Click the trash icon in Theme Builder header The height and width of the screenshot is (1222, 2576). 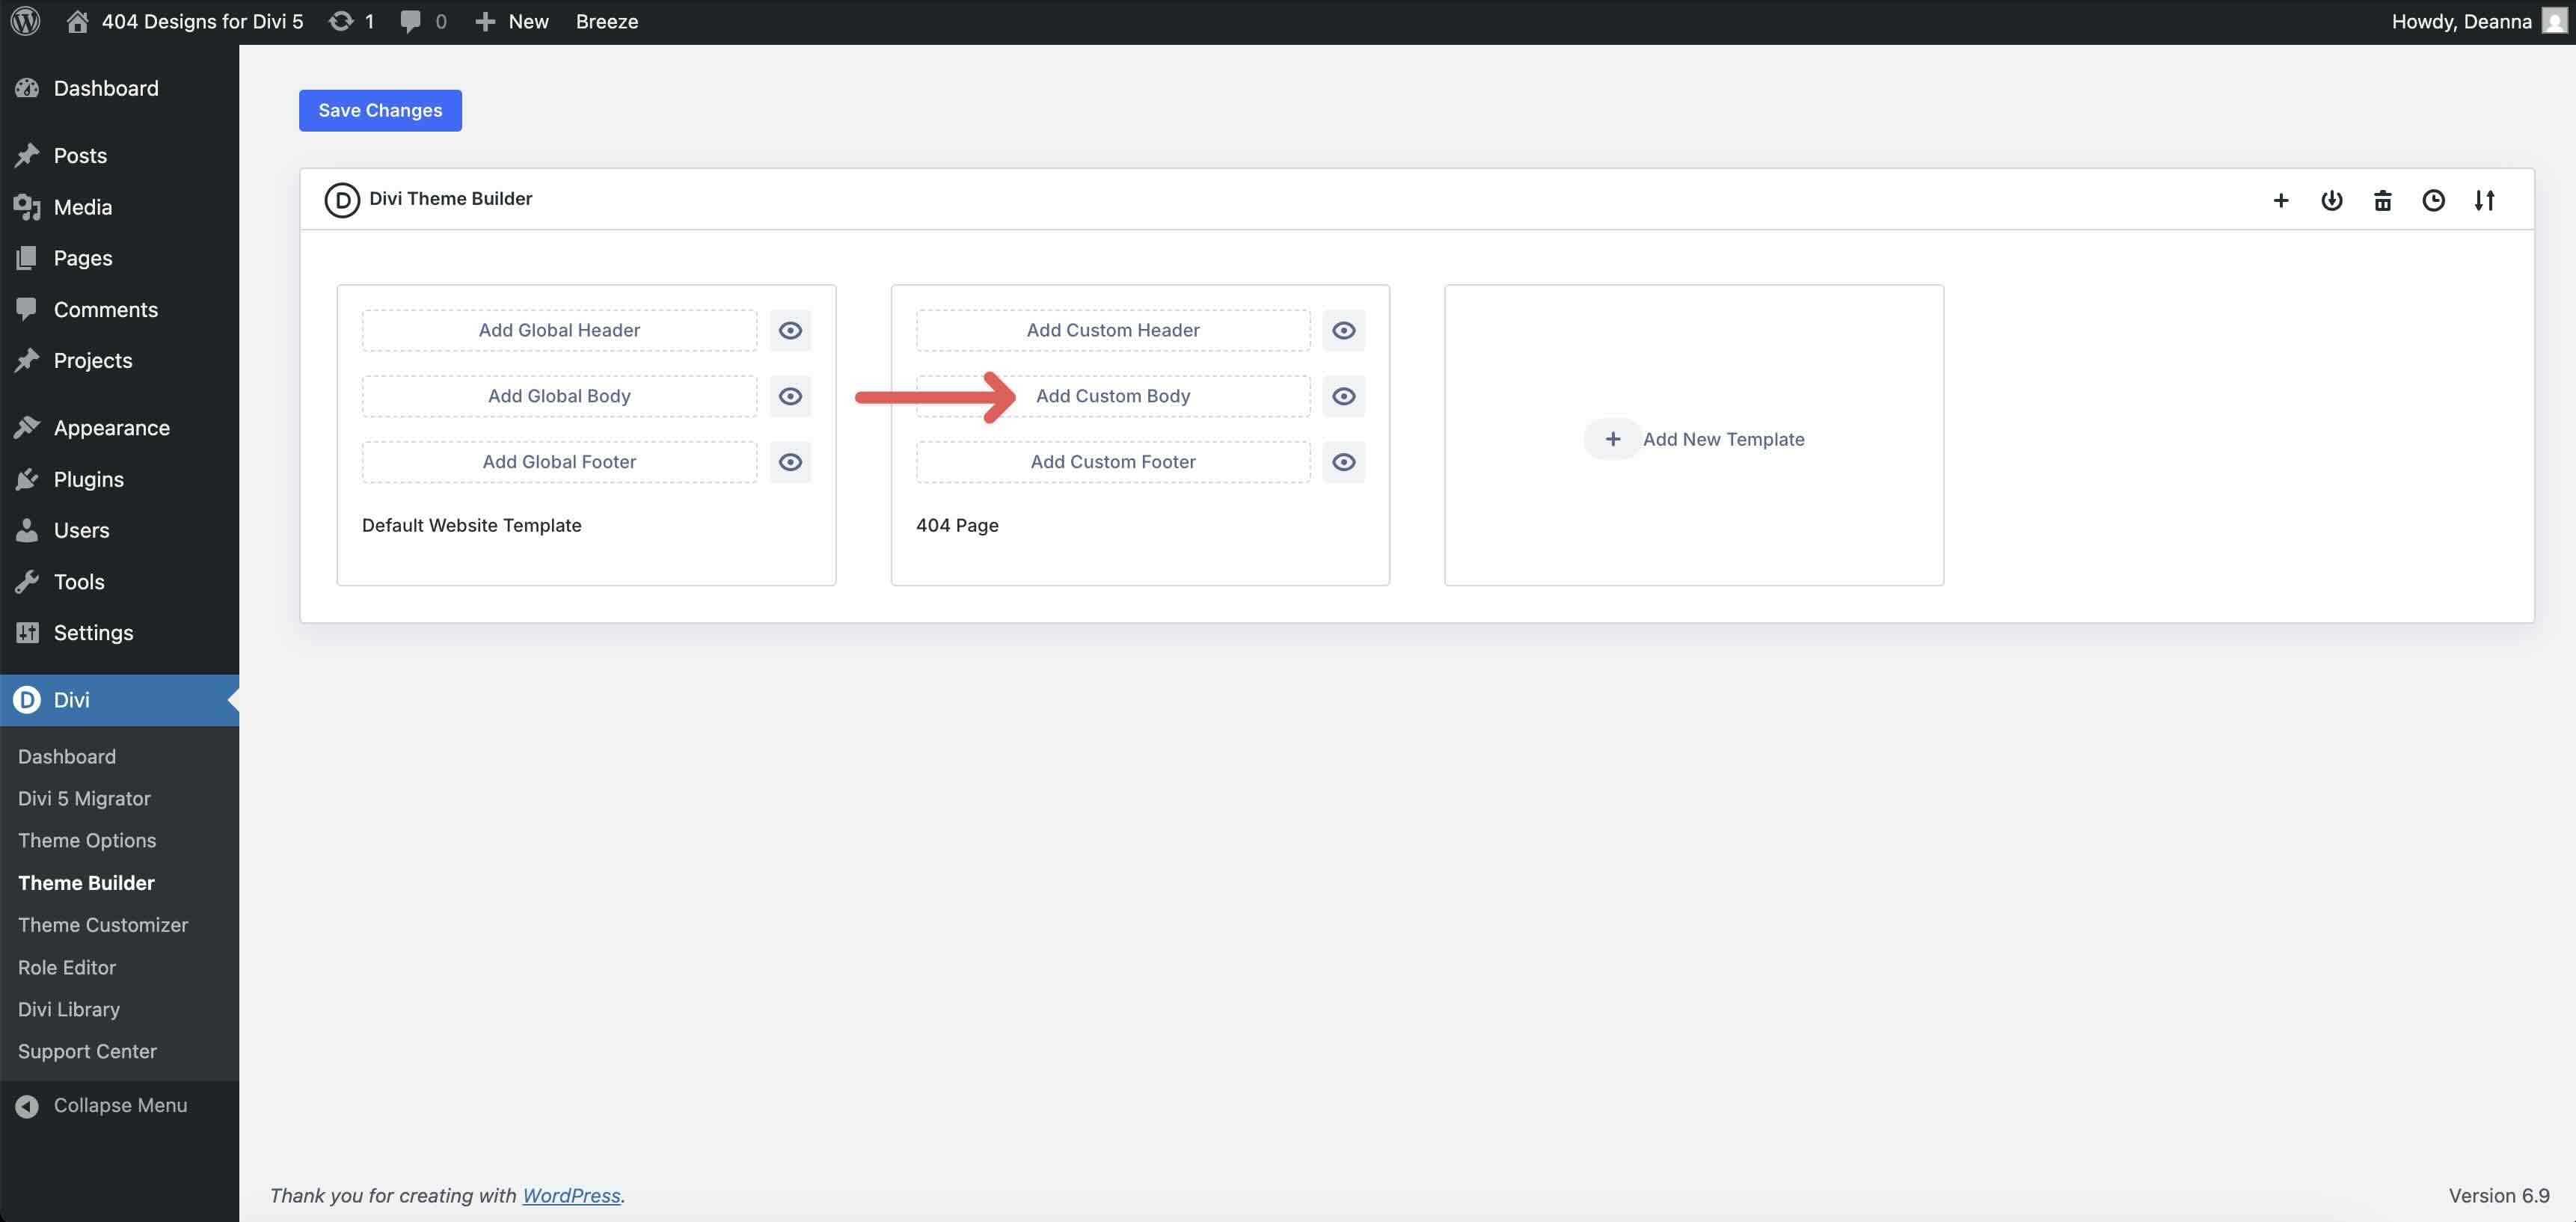point(2382,200)
